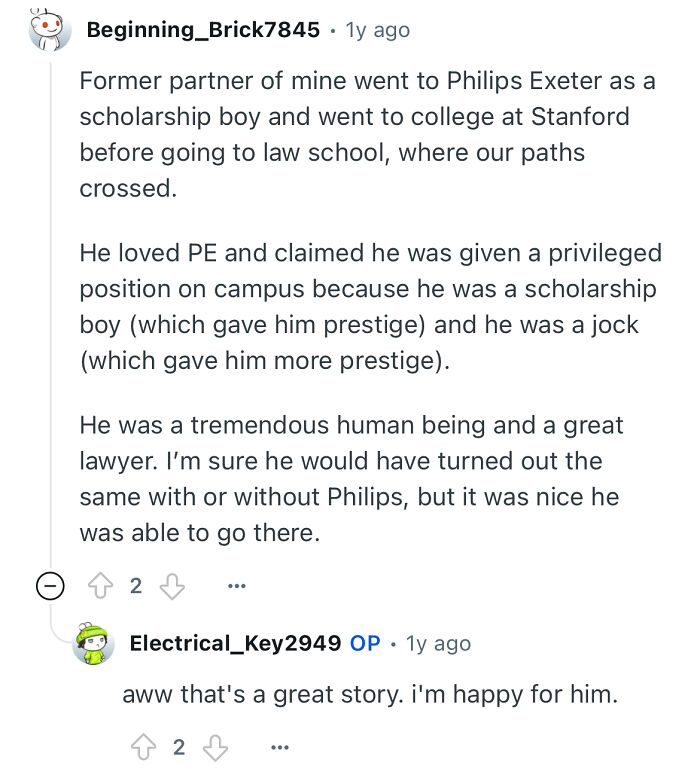The height and width of the screenshot is (769, 700).
Task: Click the timestamp on Beginning_Brick7845's comment
Action: [x=377, y=30]
